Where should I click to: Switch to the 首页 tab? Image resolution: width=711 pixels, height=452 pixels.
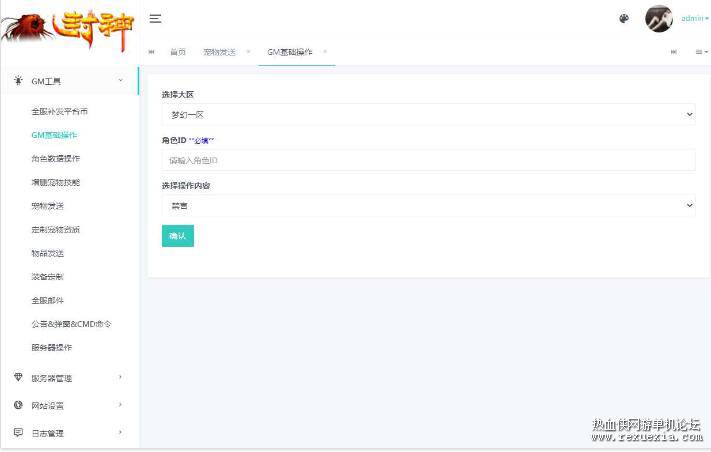(178, 52)
